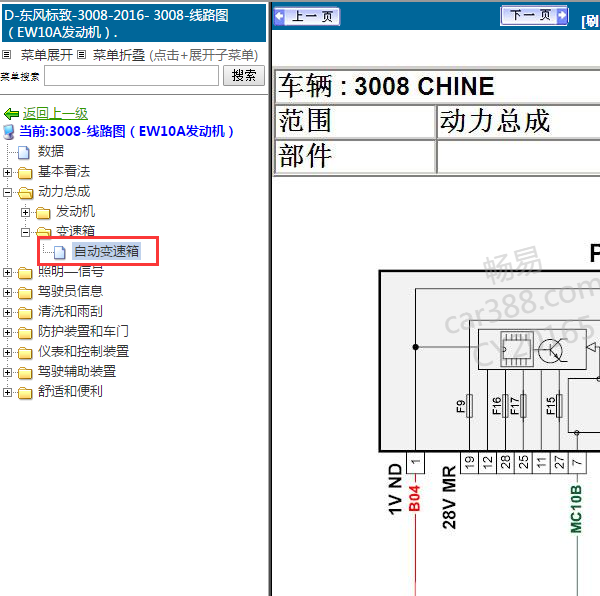Expand the 照明—信号 folder
The height and width of the screenshot is (596, 600).
pyautogui.click(x=7, y=272)
